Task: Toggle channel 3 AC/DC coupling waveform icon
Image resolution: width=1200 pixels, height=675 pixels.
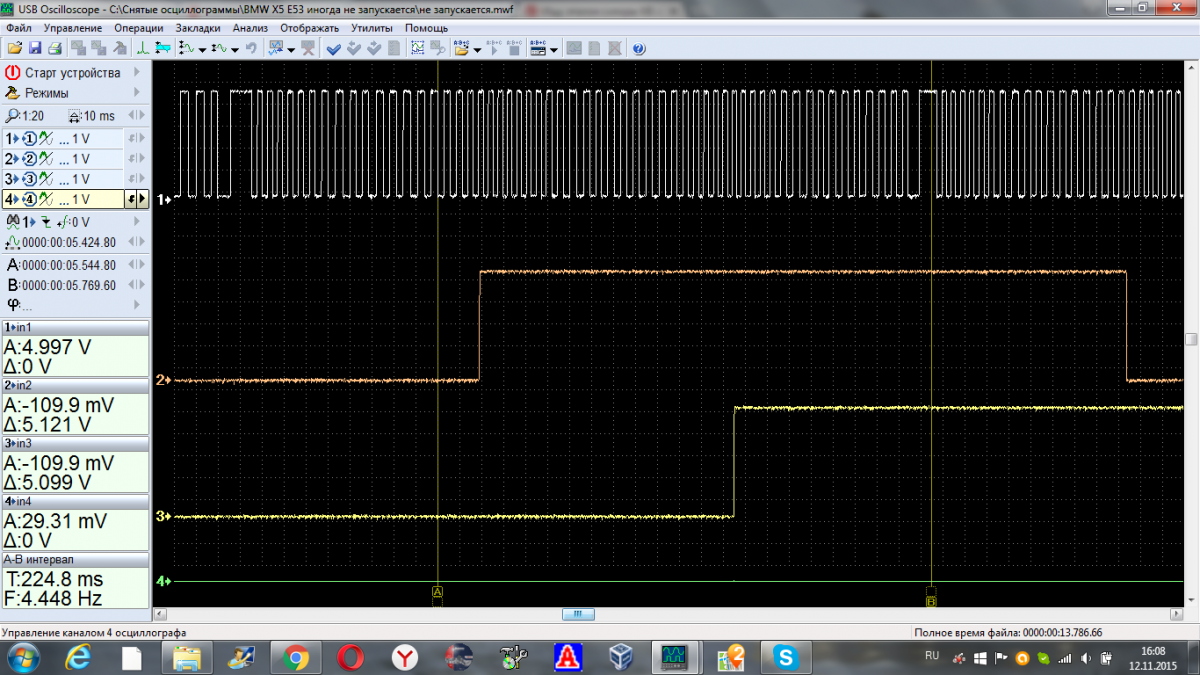Action: pos(46,179)
